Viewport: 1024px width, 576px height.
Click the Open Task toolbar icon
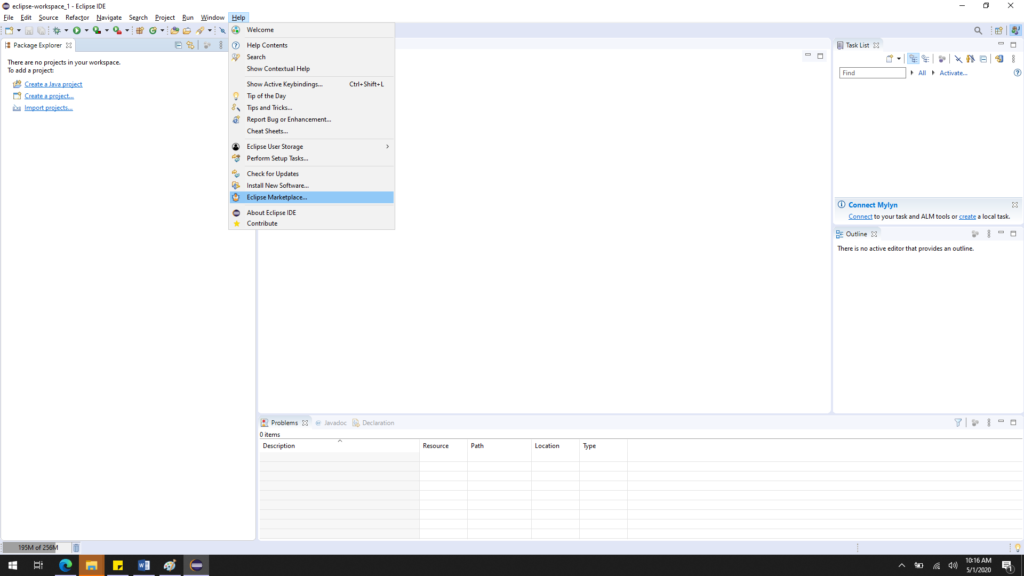click(187, 31)
